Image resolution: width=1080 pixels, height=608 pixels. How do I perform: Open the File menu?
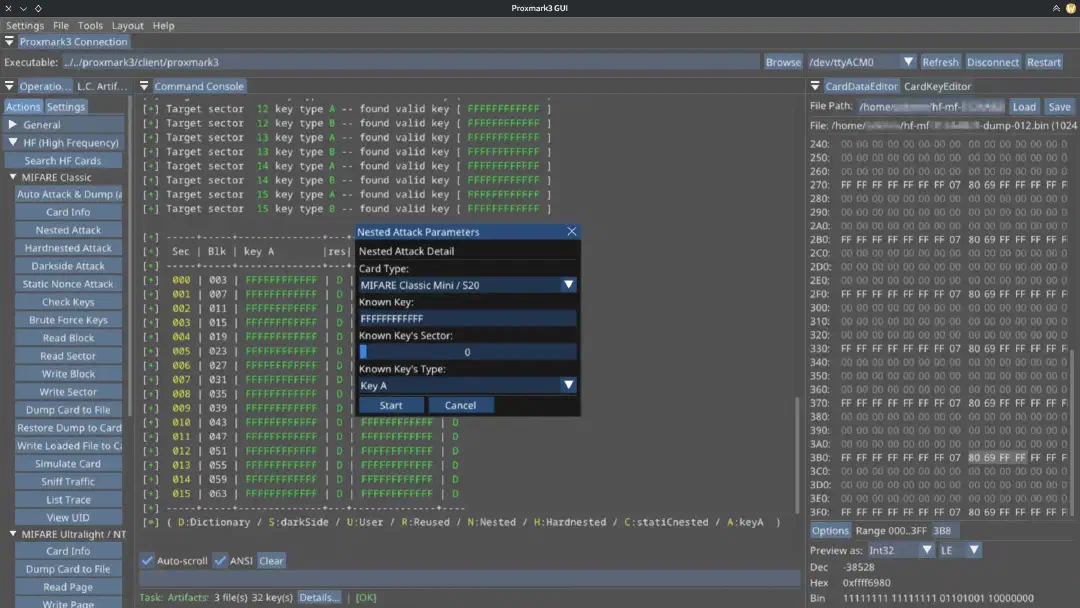[x=61, y=25]
